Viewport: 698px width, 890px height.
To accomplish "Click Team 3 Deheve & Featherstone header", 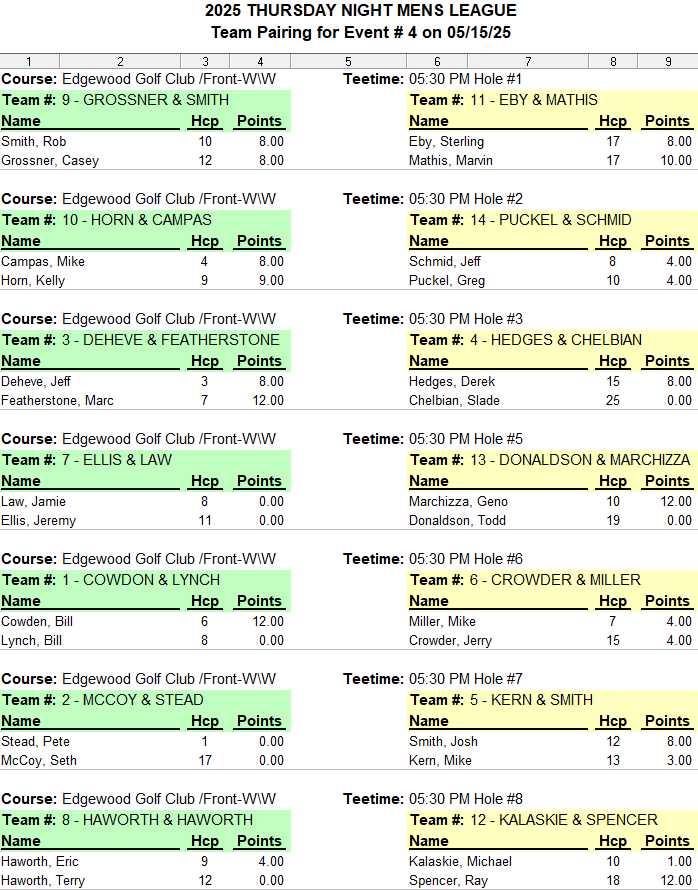I will tap(145, 340).
